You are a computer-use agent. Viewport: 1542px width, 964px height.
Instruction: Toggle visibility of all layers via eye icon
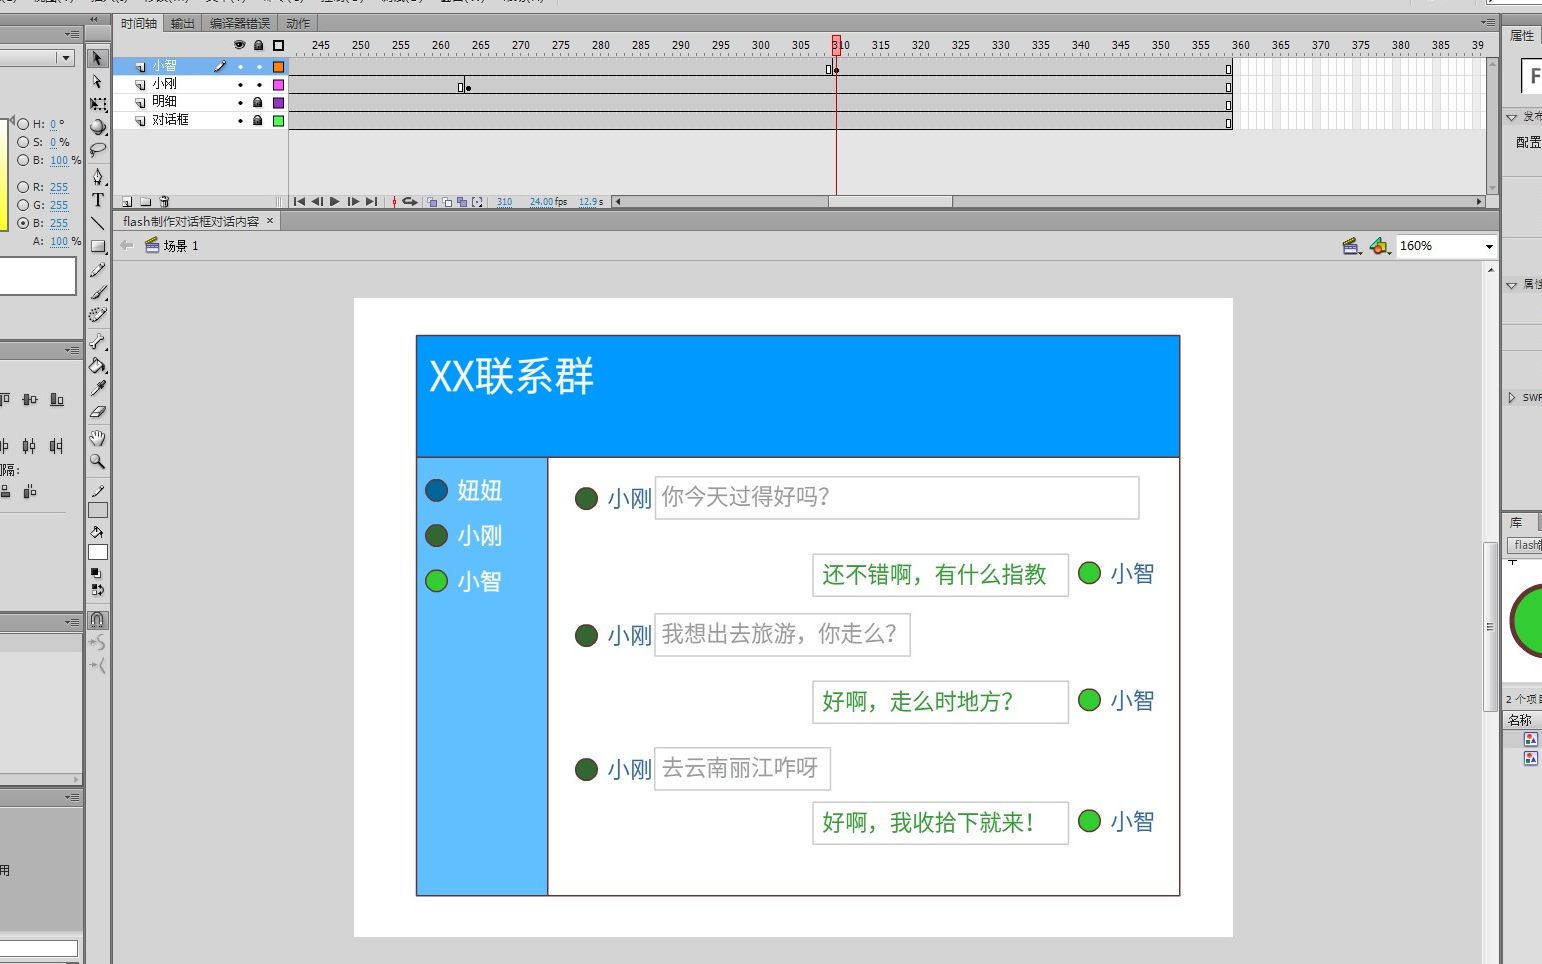pyautogui.click(x=240, y=45)
